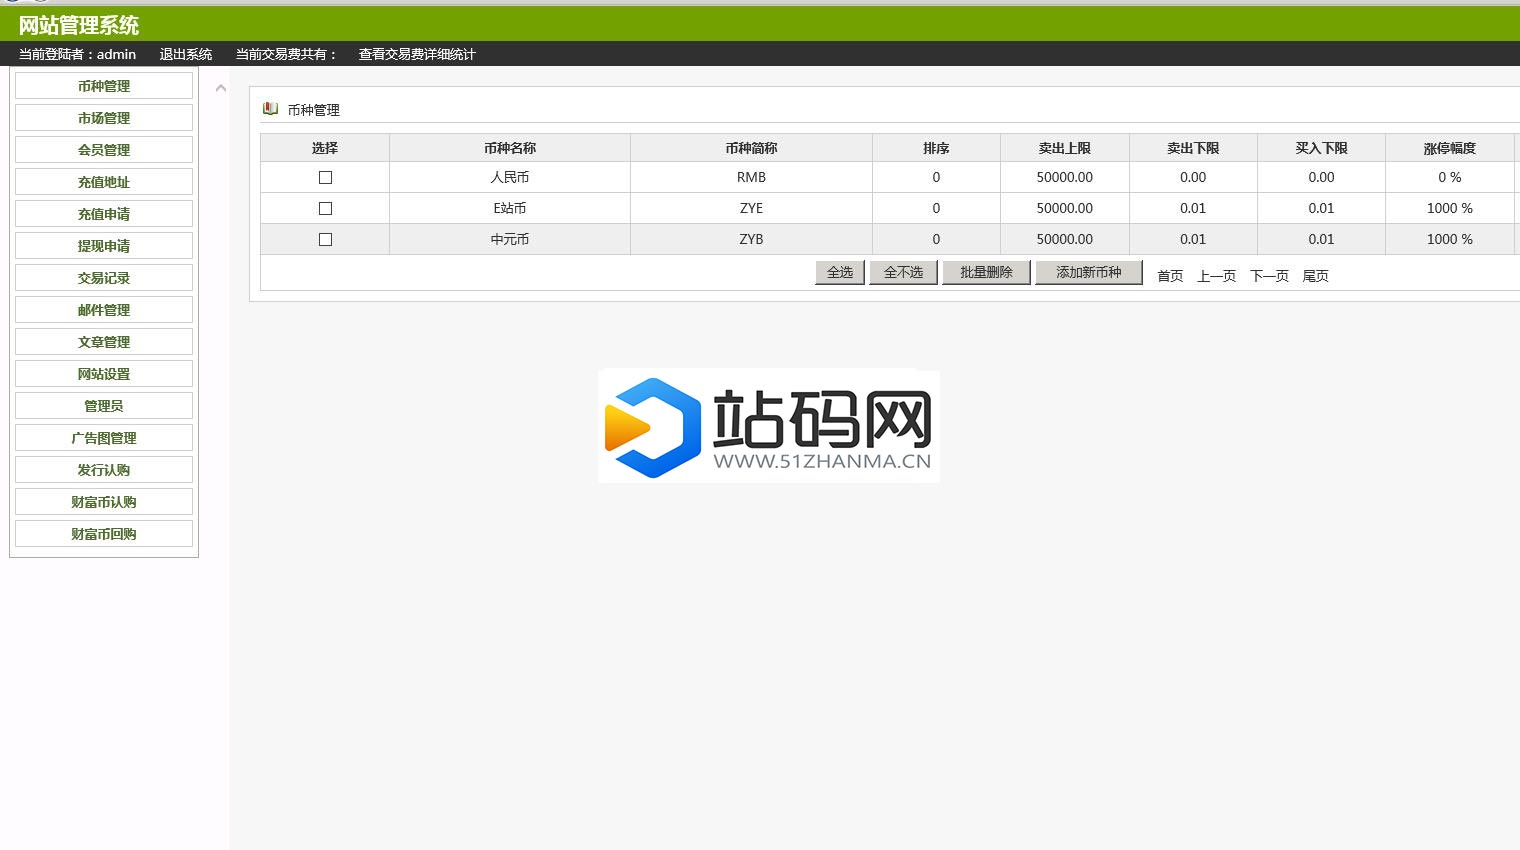This screenshot has height=850, width=1520.
Task: Open 网站设置 in the sidebar
Action: 104,374
